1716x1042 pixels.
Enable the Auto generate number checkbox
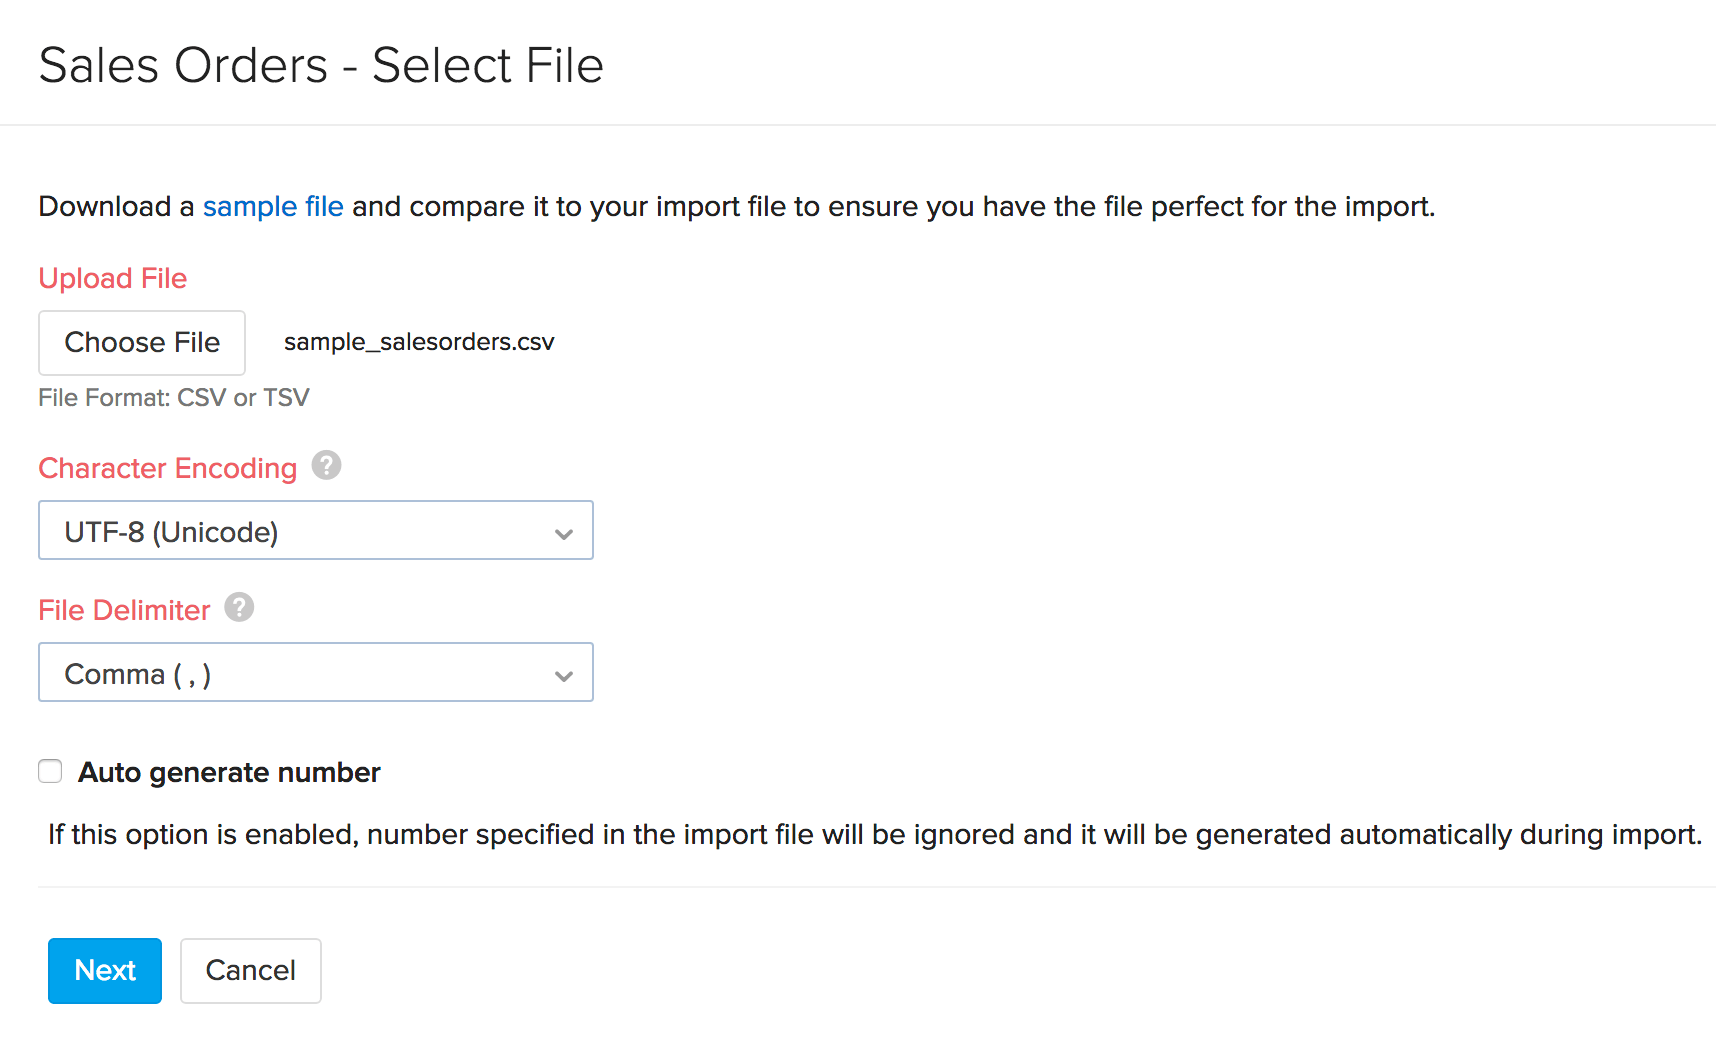[50, 771]
